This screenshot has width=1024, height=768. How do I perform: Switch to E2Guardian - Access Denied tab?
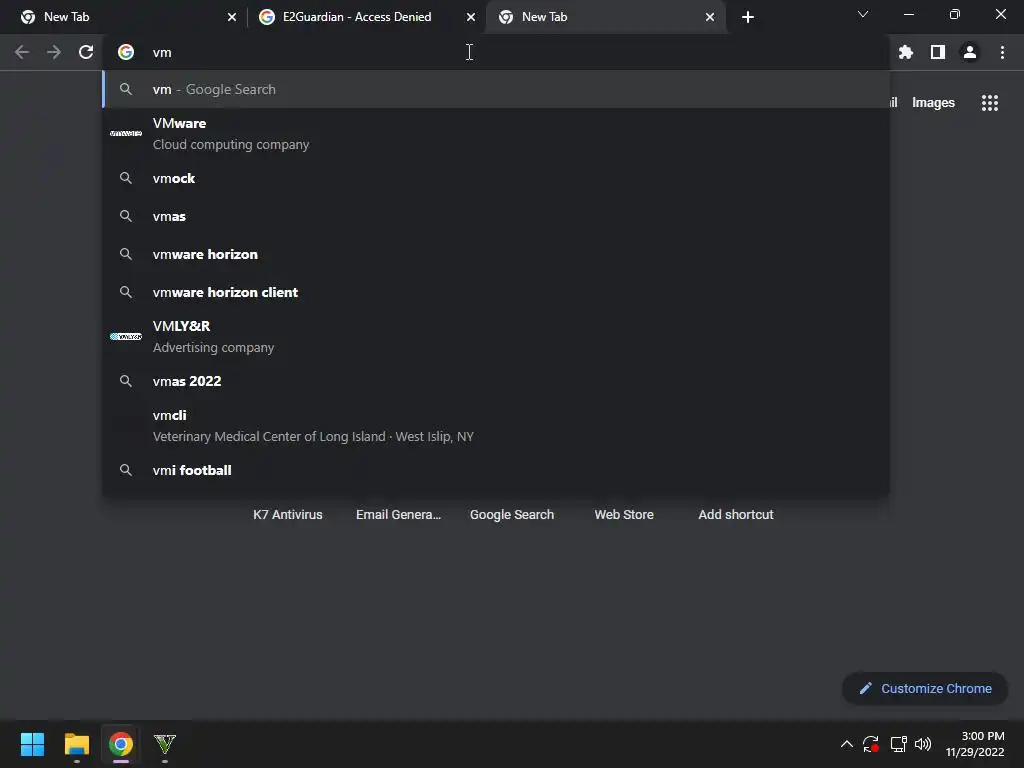(367, 17)
